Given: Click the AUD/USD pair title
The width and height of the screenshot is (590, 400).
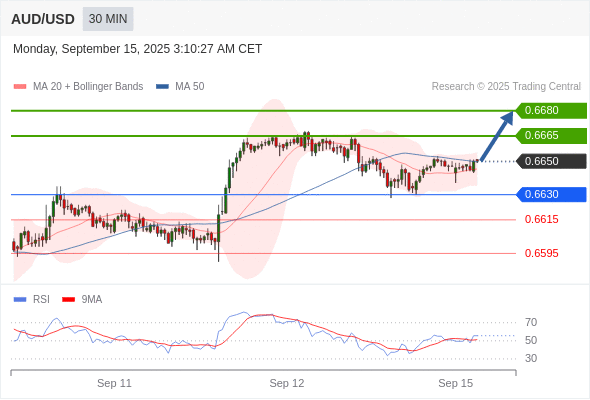Looking at the screenshot, I should 43,19.
